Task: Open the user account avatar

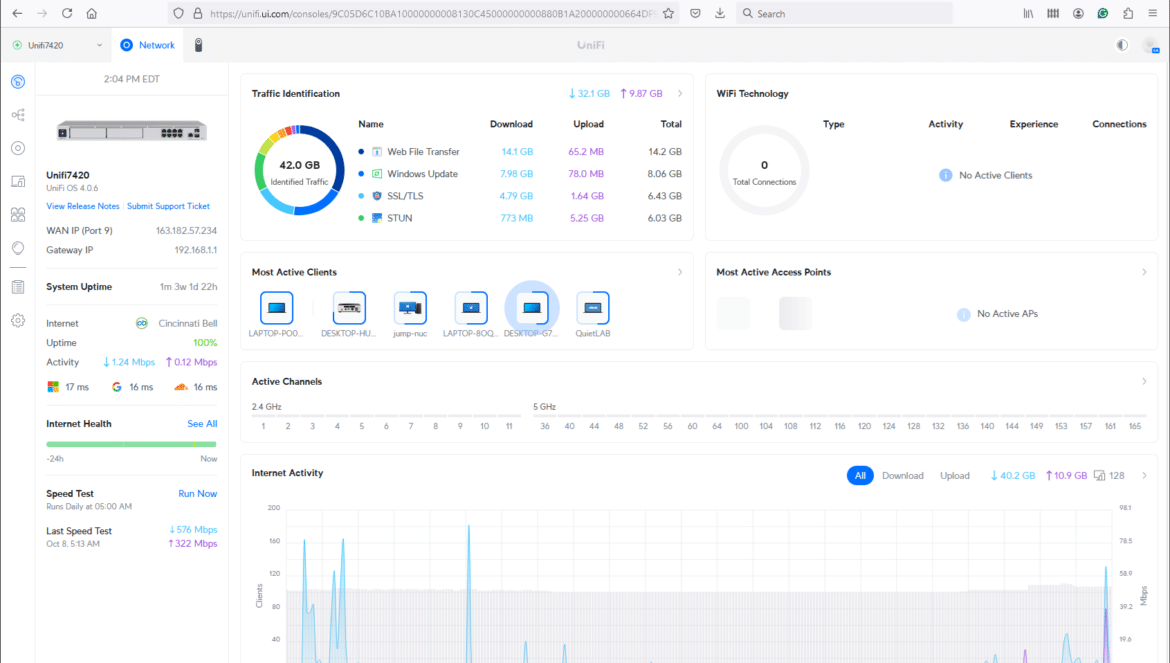Action: pos(1150,45)
